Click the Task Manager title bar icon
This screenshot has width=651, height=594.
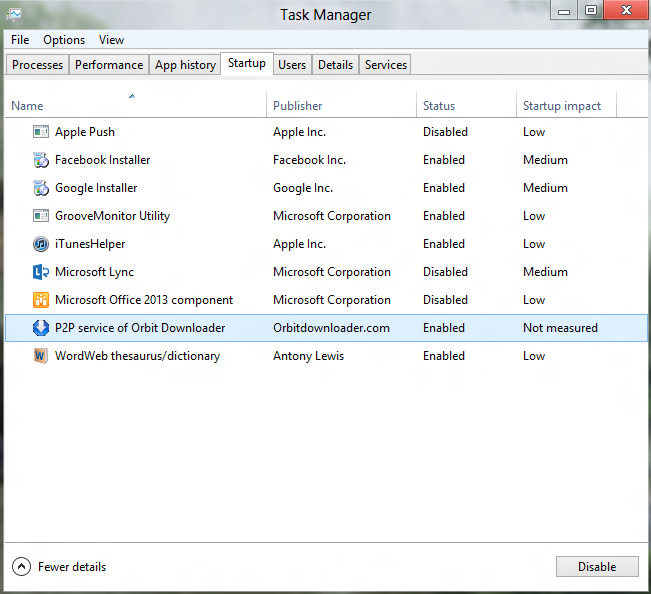[14, 14]
